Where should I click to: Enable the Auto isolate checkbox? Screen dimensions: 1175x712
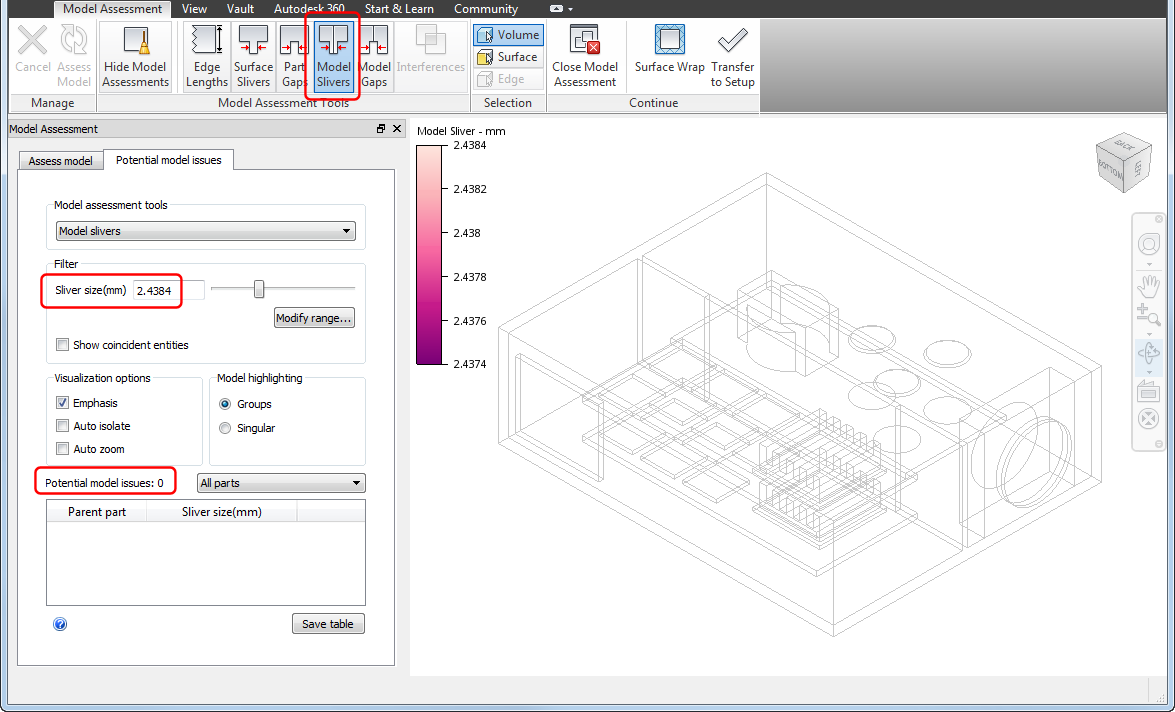(x=63, y=426)
